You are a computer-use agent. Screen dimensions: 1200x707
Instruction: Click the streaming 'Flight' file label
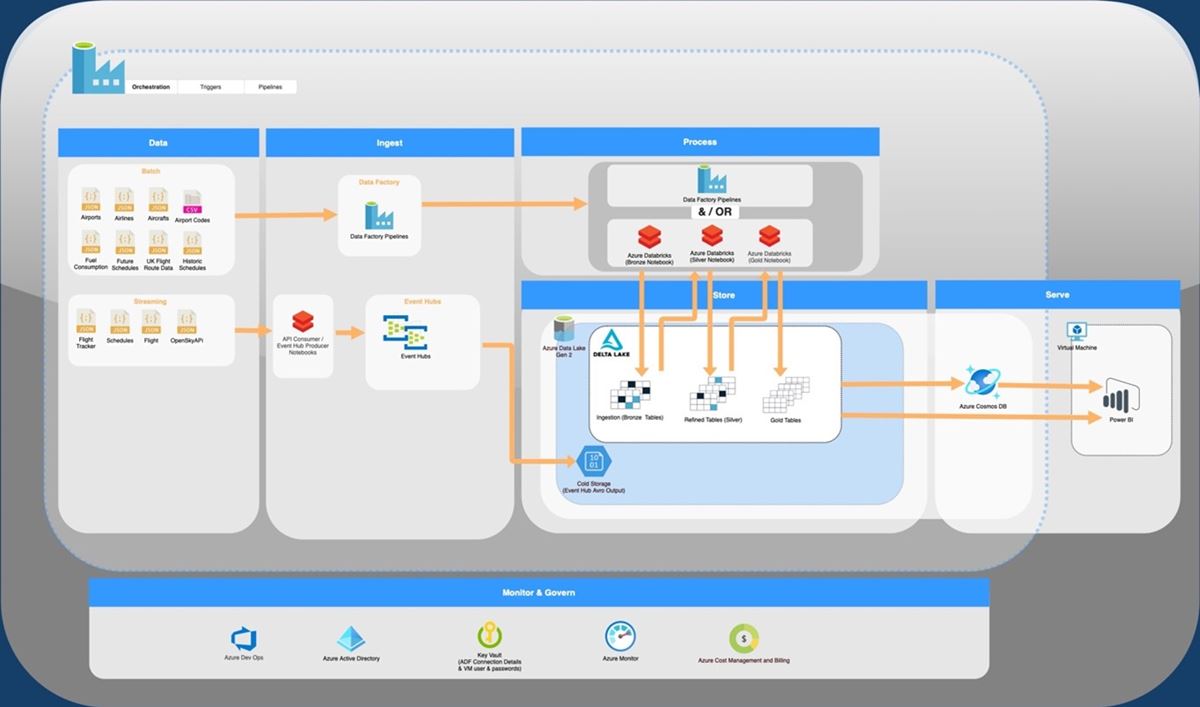(151, 340)
